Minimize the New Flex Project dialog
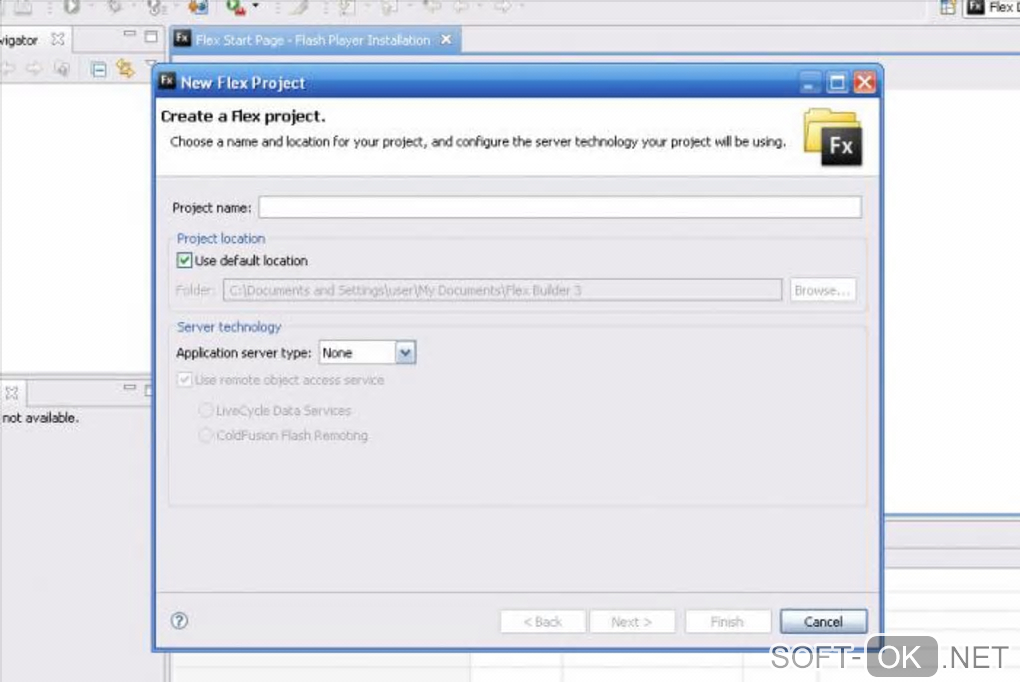The width and height of the screenshot is (1020, 682). (809, 83)
